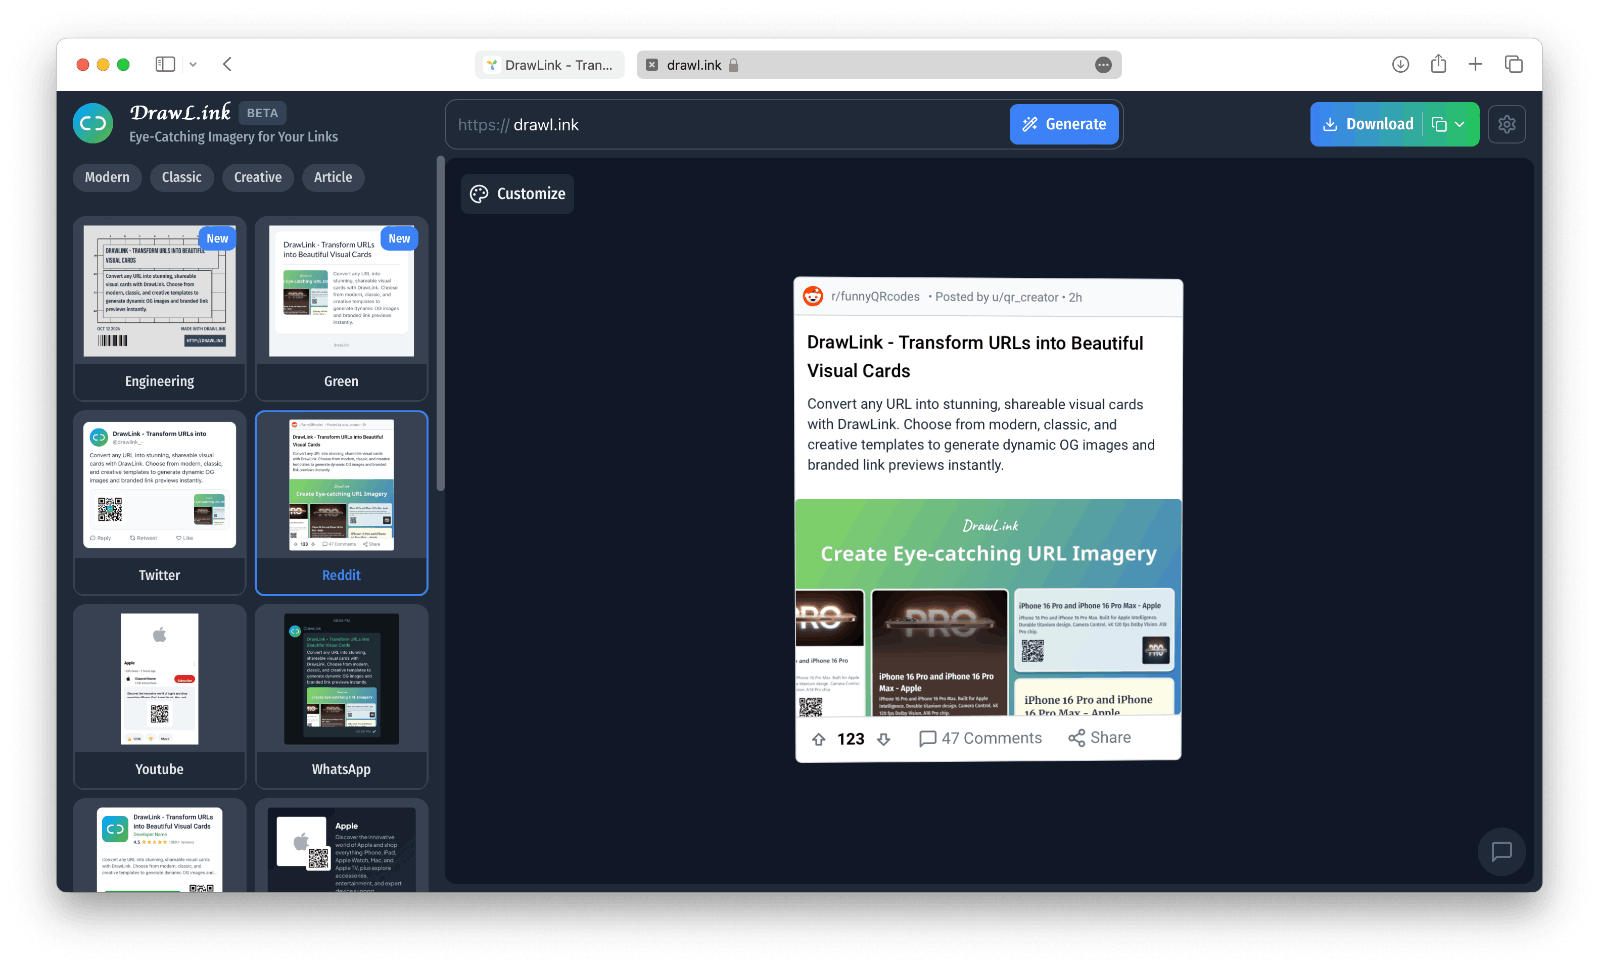Click the Download button
The height and width of the screenshot is (967, 1599).
pyautogui.click(x=1367, y=124)
